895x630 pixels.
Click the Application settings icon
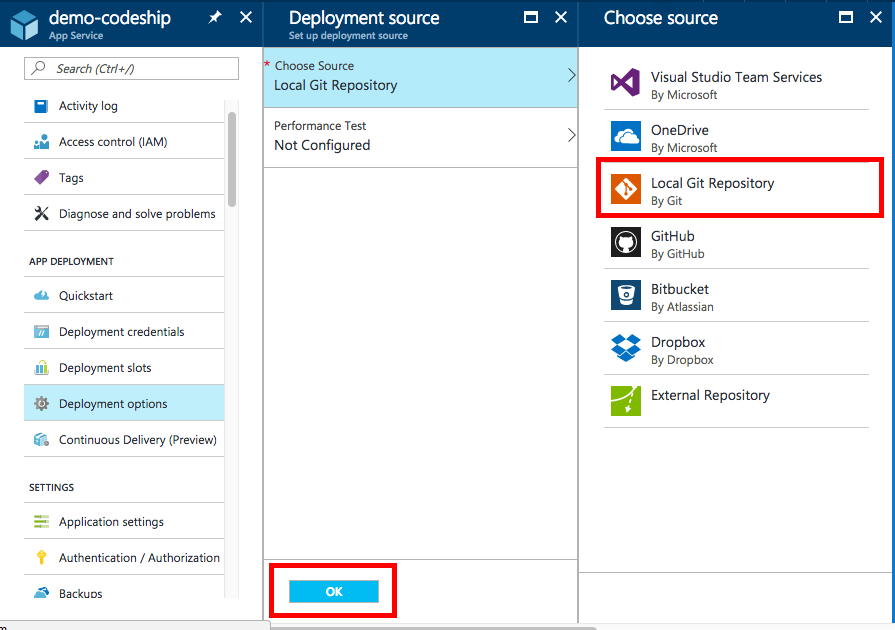click(41, 522)
